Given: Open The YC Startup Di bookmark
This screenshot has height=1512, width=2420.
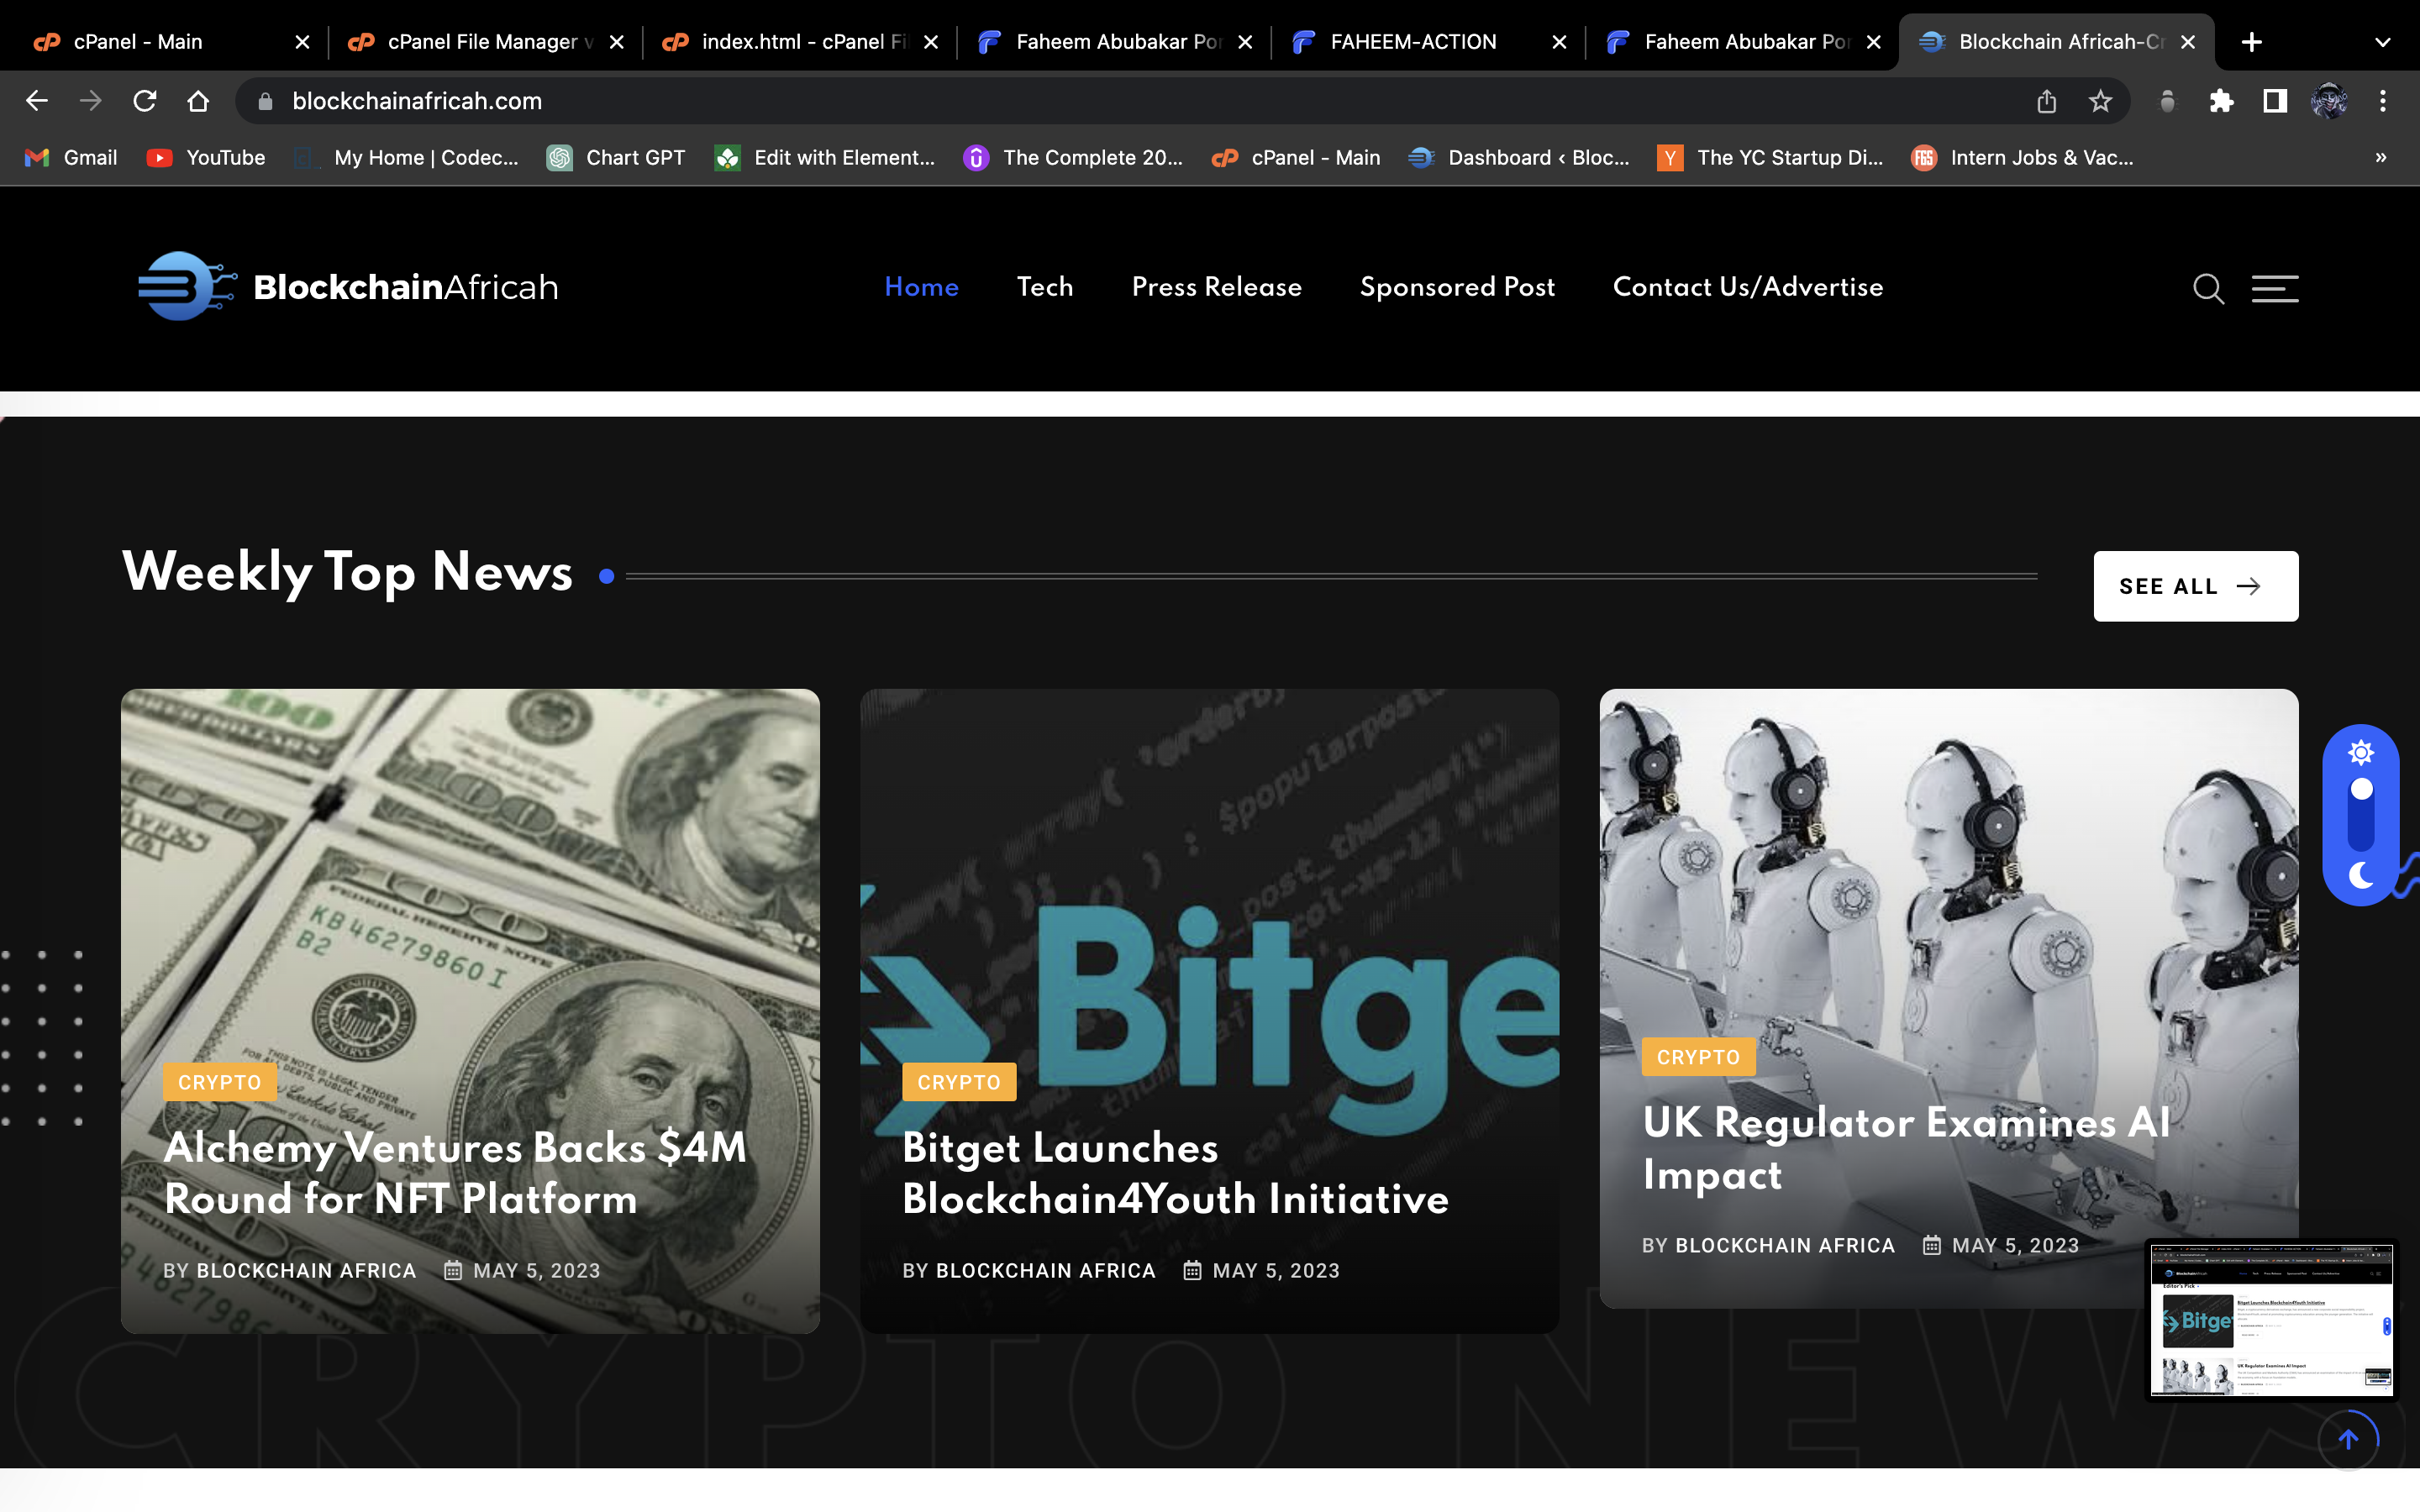Looking at the screenshot, I should coord(1770,158).
